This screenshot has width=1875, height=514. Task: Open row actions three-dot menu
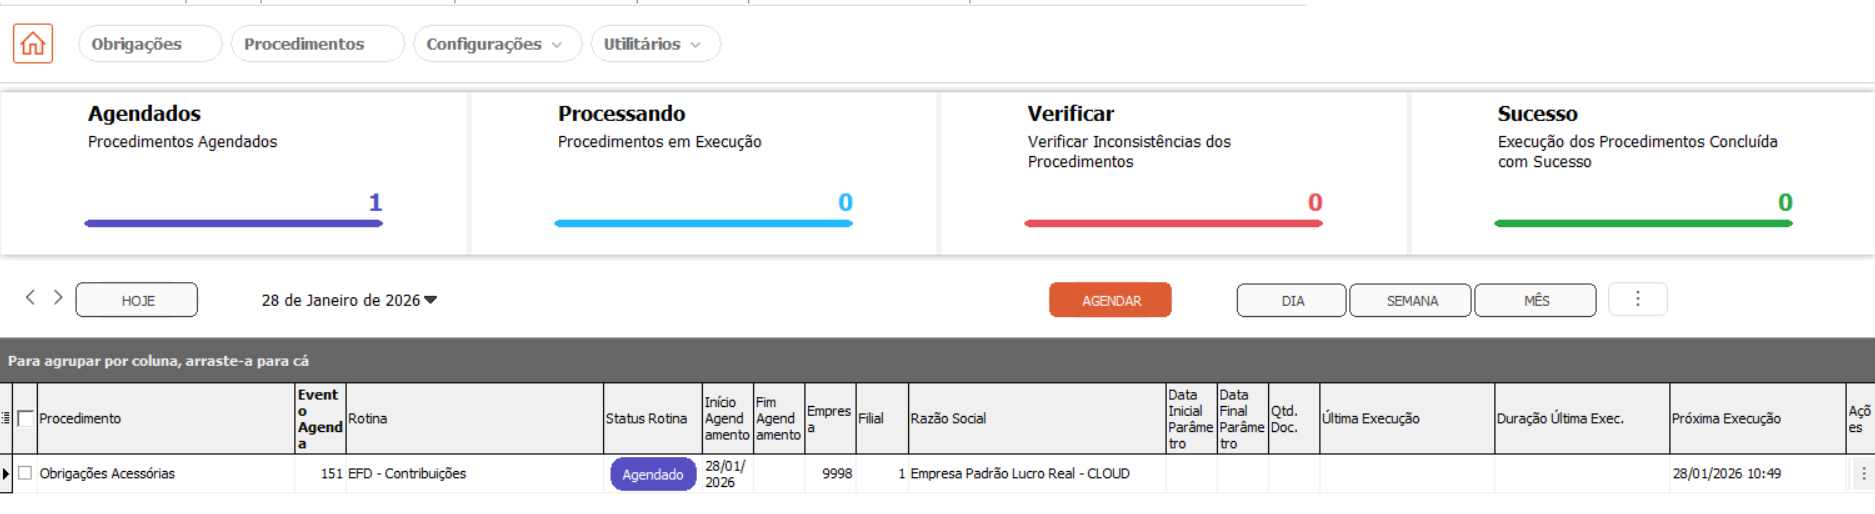[x=1862, y=474]
